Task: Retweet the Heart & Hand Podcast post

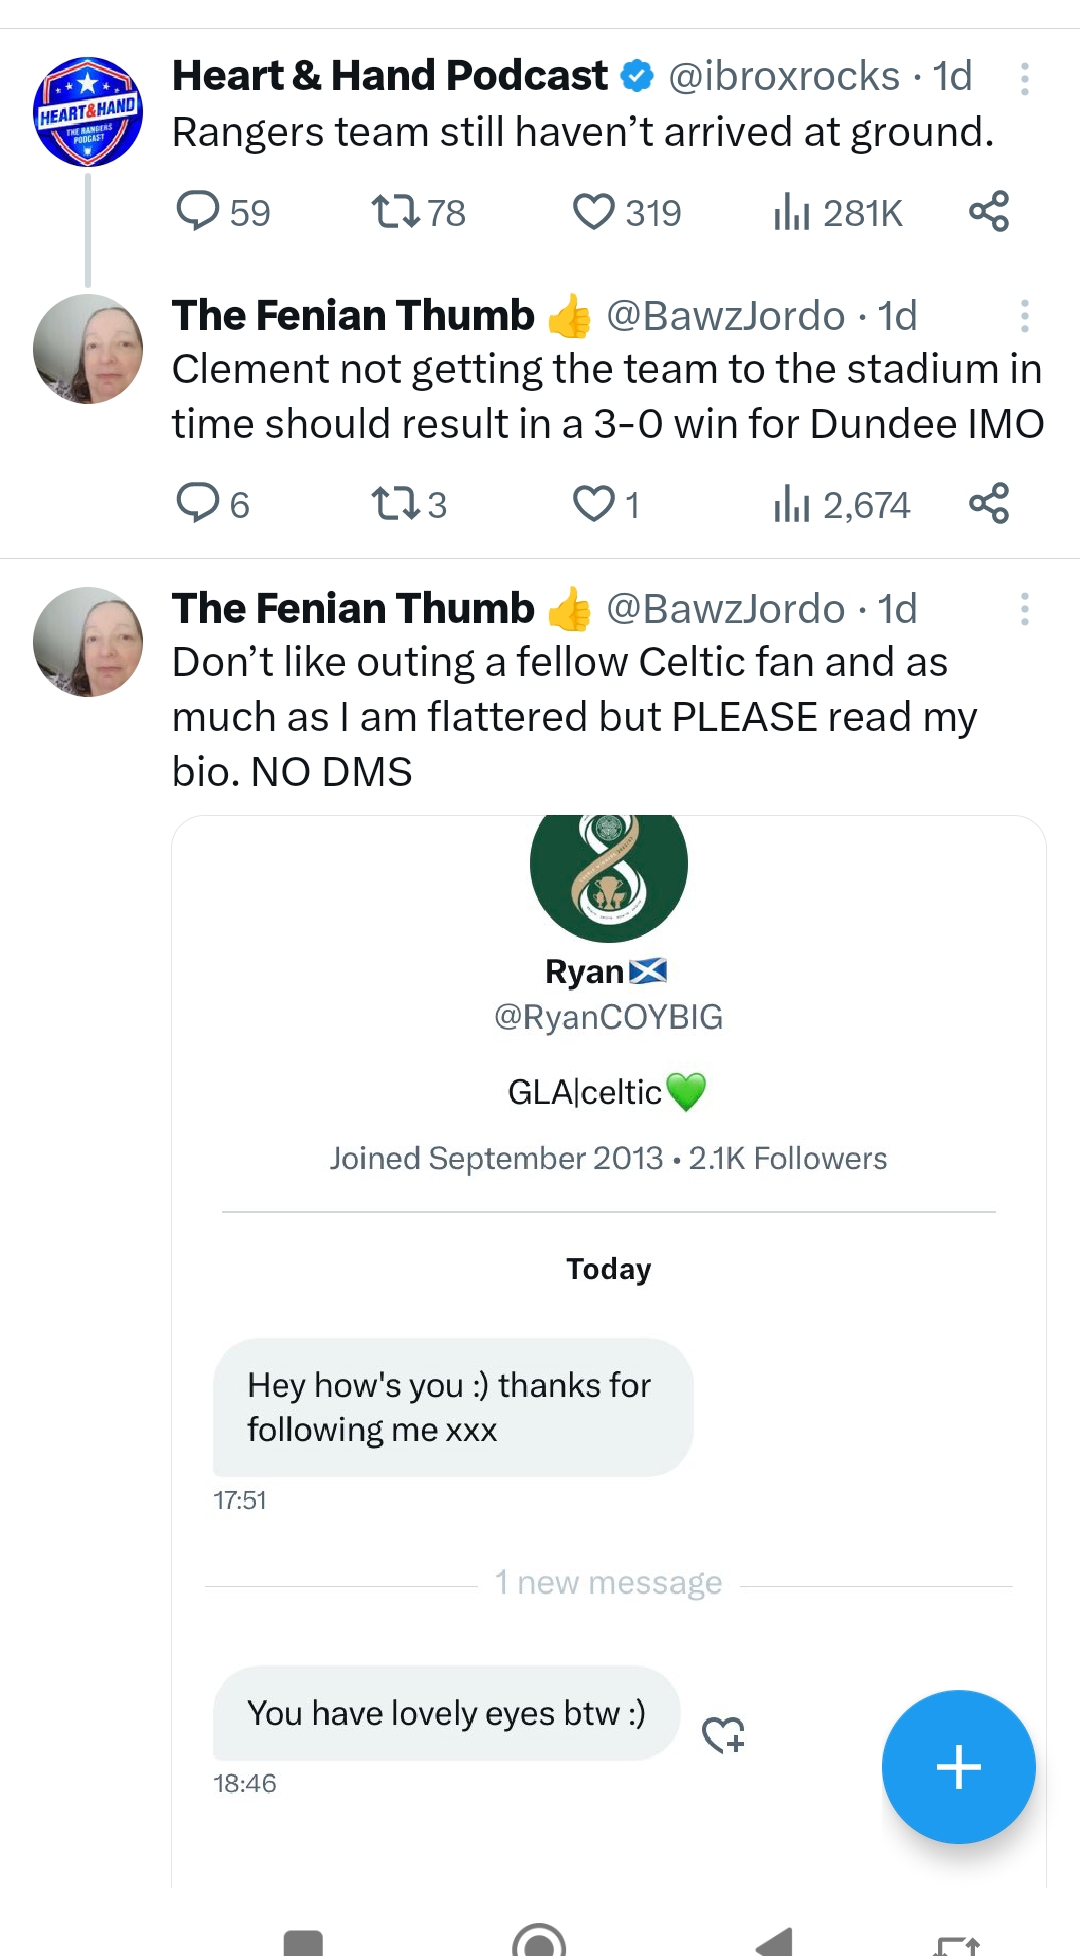Action: pos(396,212)
